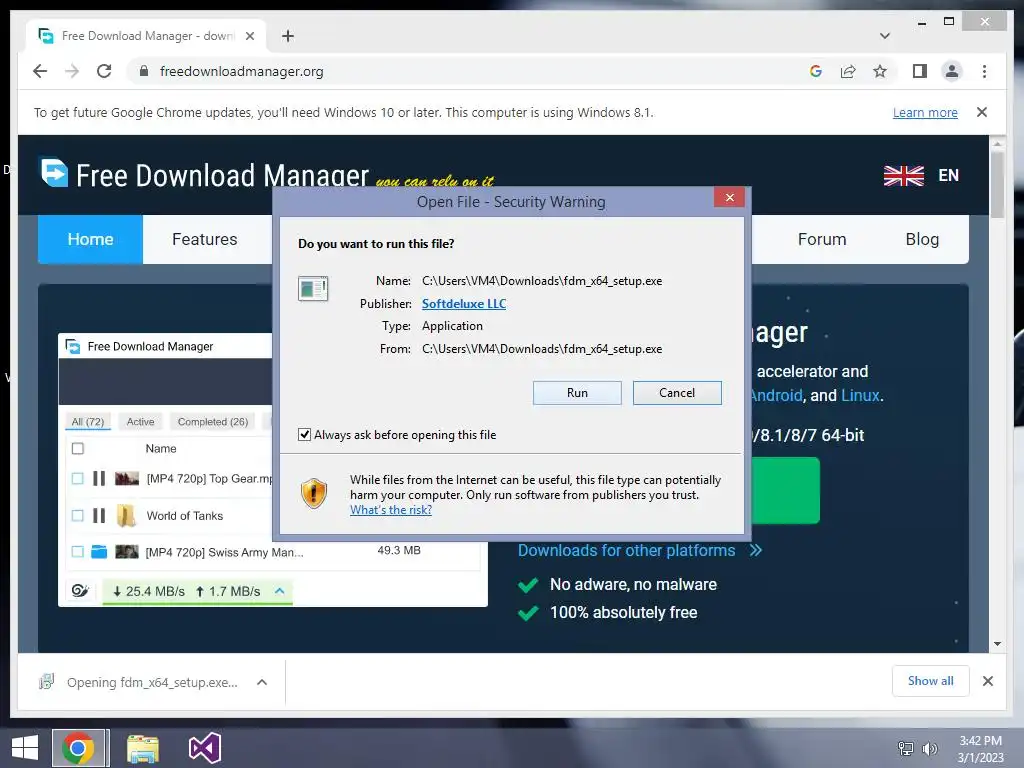
Task: Select the Active filter tab
Action: tap(140, 422)
